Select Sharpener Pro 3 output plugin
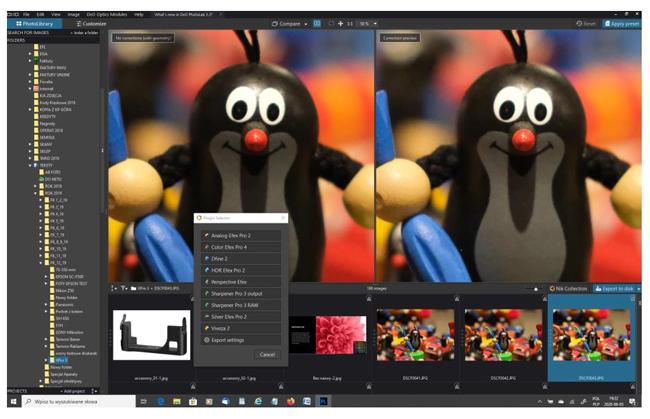 (x=241, y=293)
